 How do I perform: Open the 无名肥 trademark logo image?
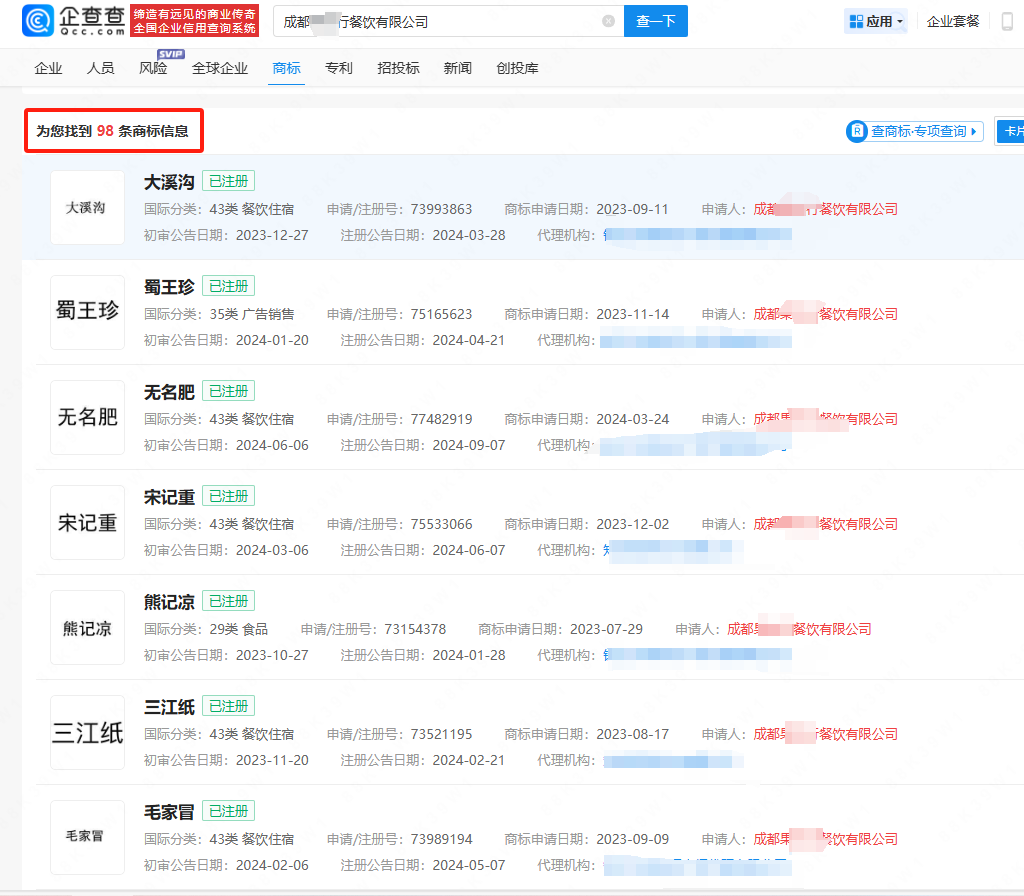[87, 417]
